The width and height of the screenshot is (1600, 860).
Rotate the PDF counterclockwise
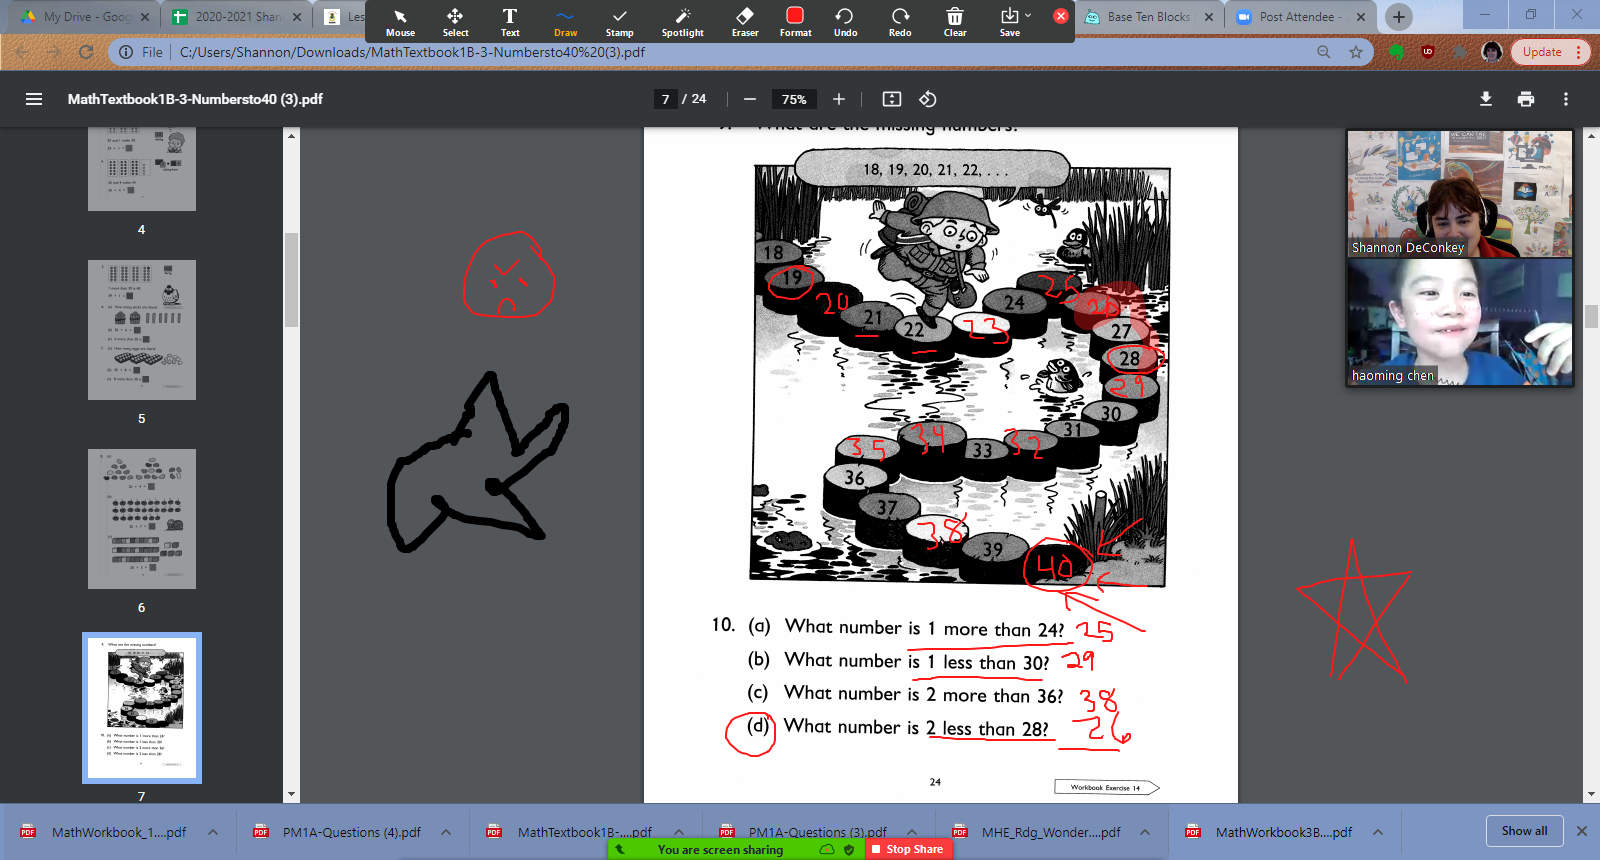[928, 99]
